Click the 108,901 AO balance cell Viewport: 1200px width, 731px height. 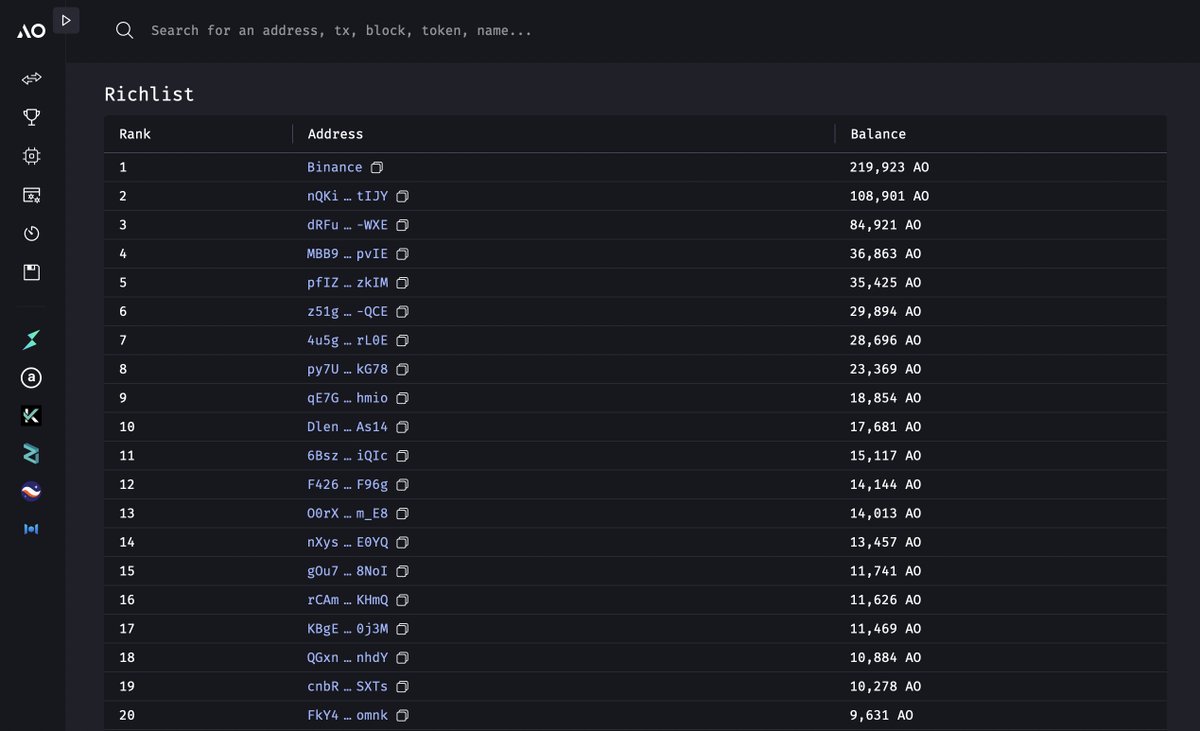pos(889,196)
